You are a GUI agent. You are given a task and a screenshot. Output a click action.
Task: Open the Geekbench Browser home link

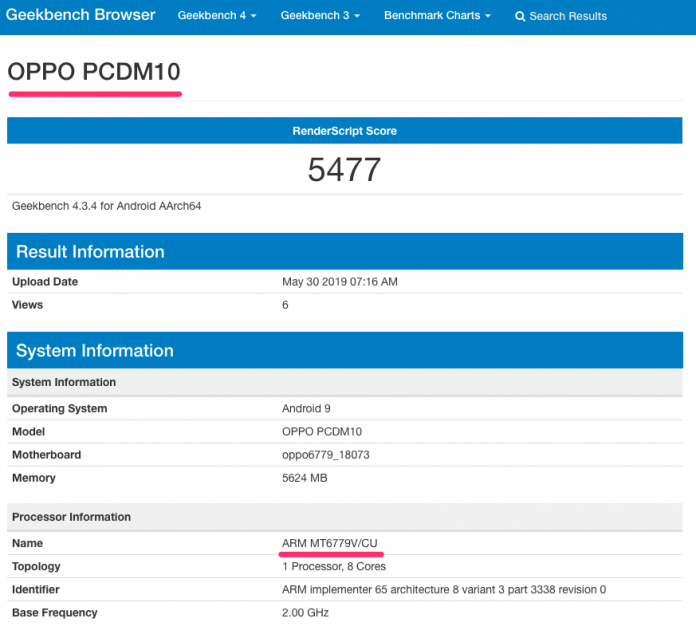(80, 15)
